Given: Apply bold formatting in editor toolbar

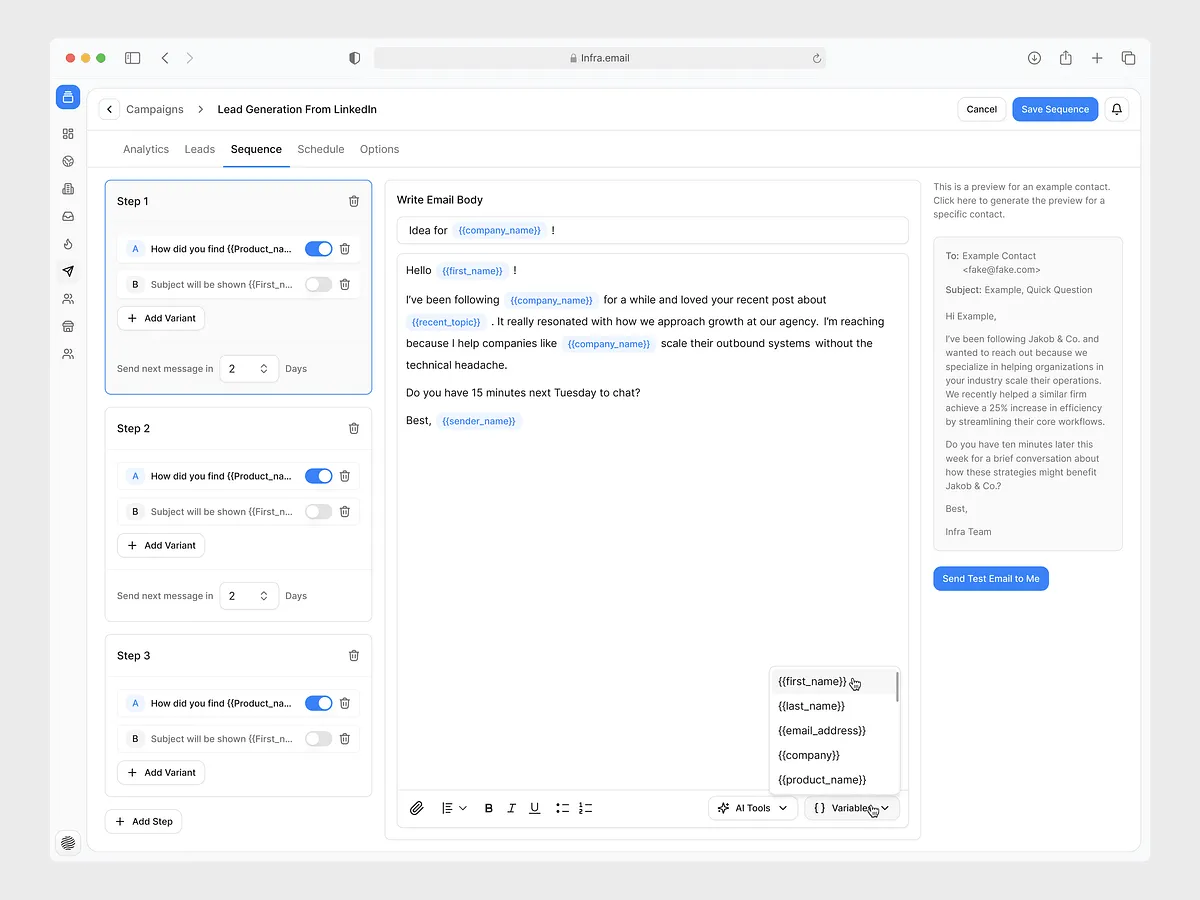Looking at the screenshot, I should (489, 808).
